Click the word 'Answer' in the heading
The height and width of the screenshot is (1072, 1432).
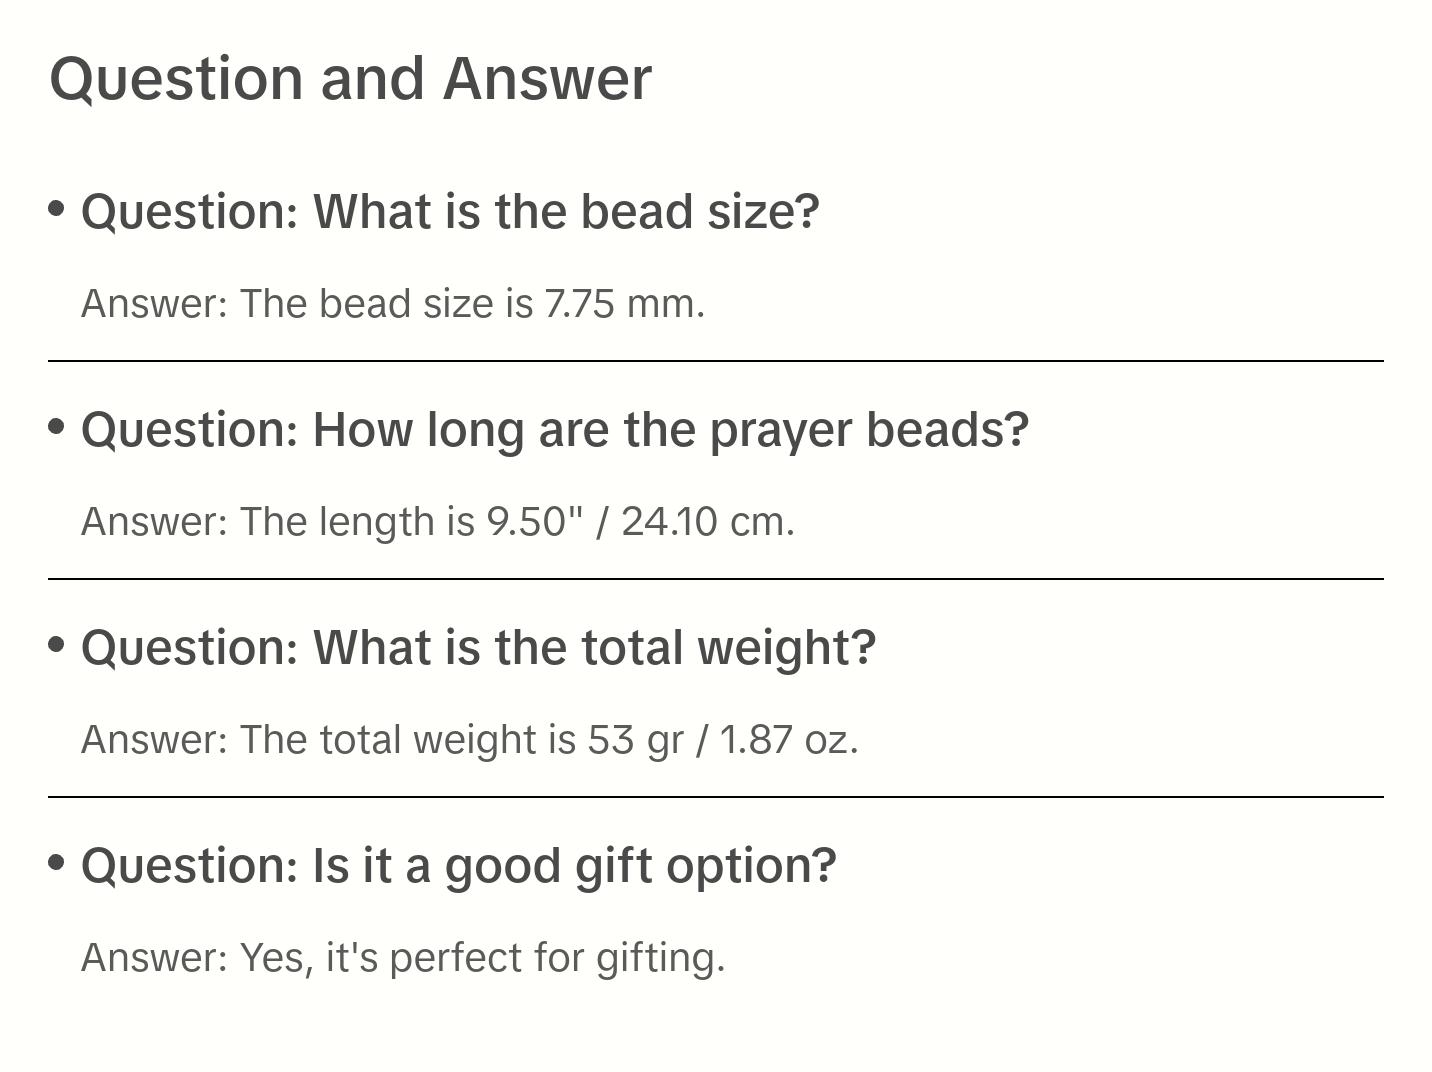pos(547,78)
